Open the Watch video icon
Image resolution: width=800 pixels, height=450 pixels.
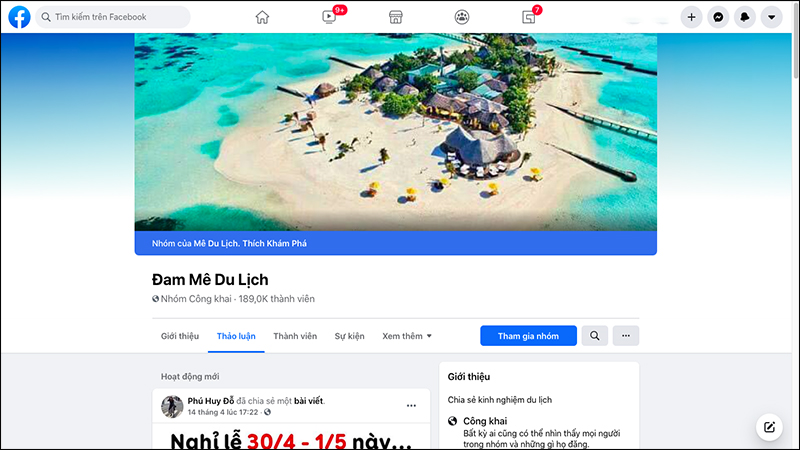329,17
